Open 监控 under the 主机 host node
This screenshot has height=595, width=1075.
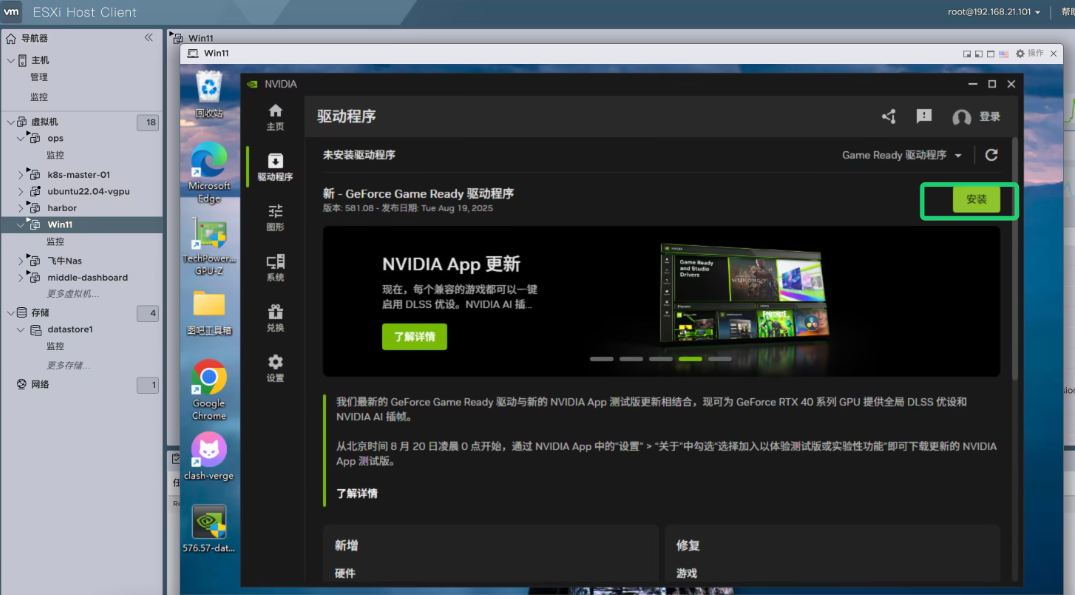39,97
